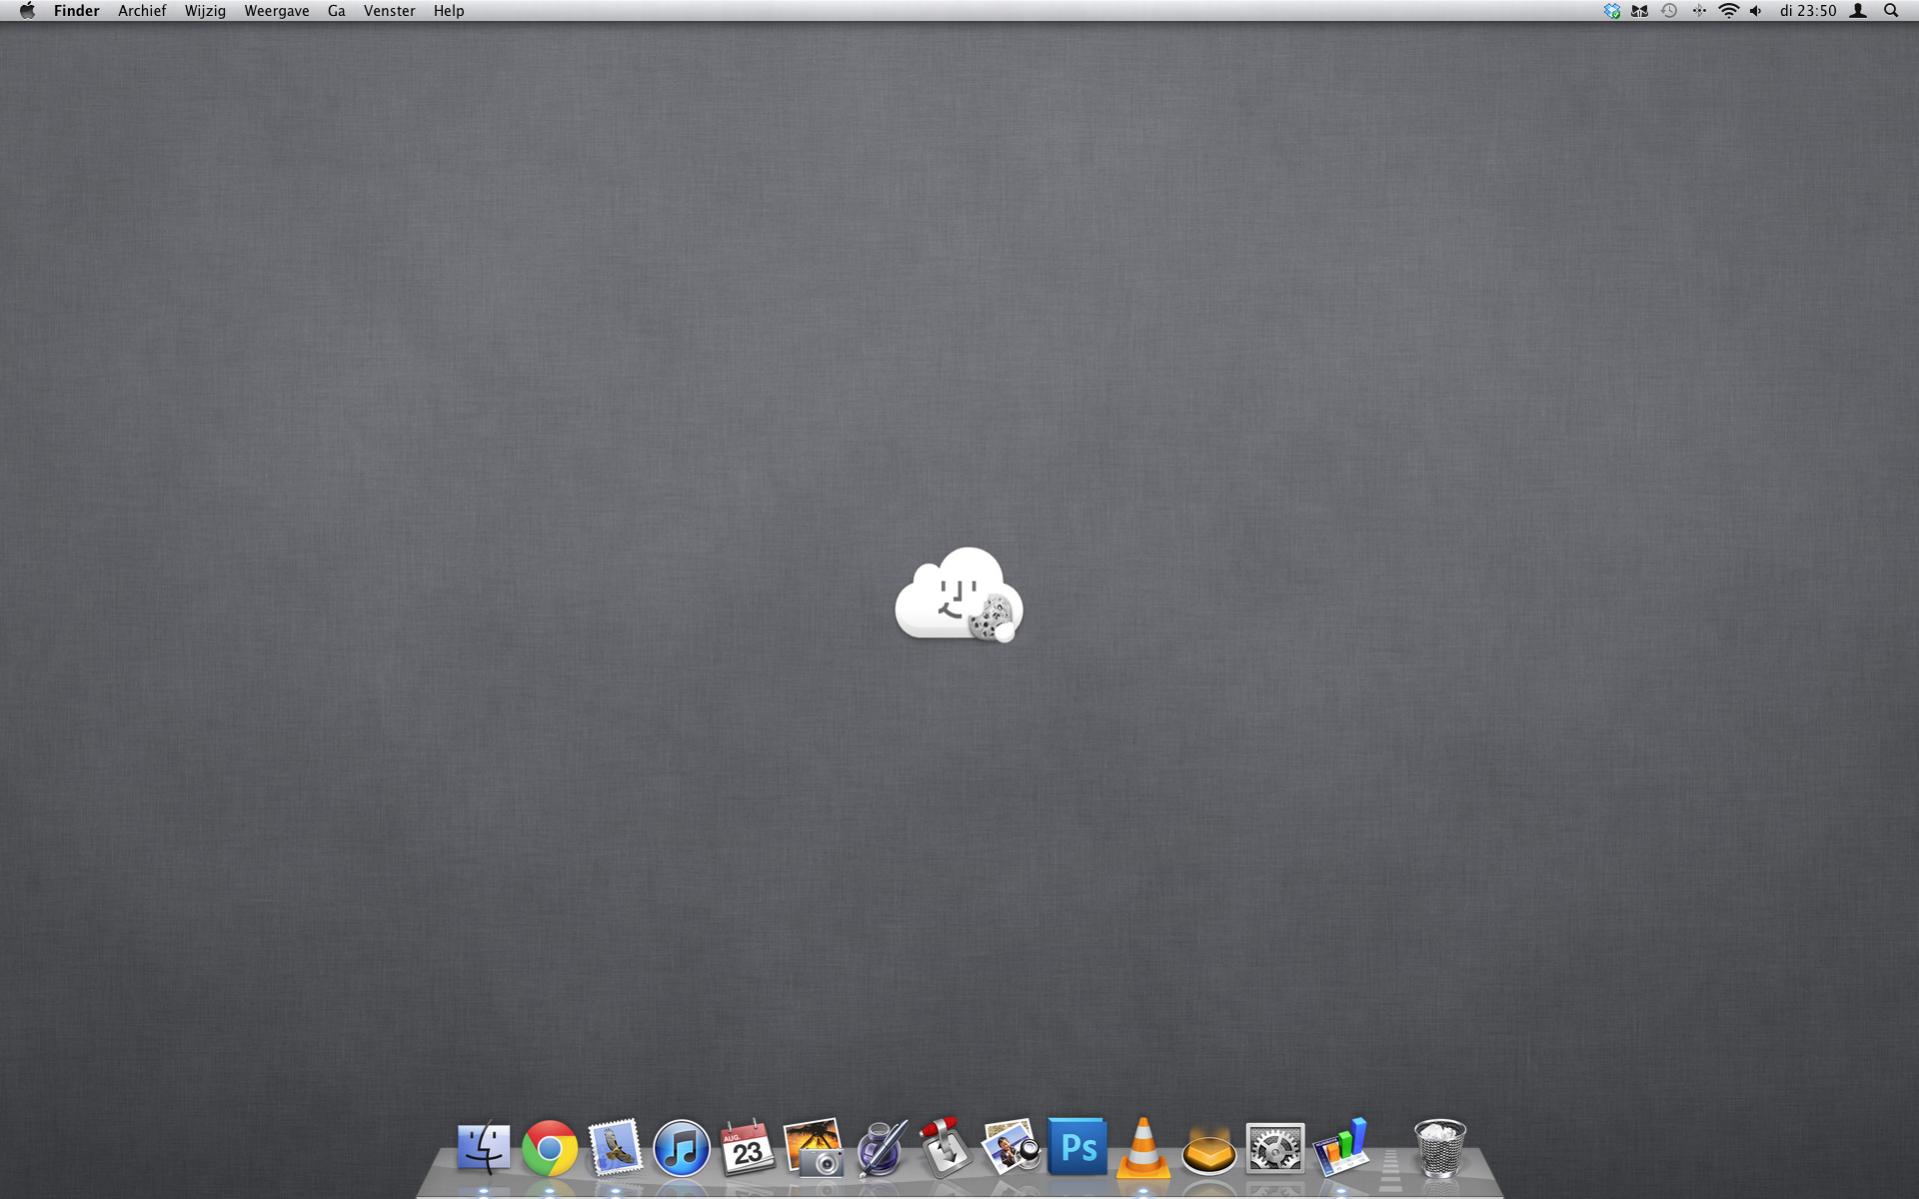The width and height of the screenshot is (1919, 1199).
Task: Open the volume control in menu bar
Action: [x=1756, y=11]
